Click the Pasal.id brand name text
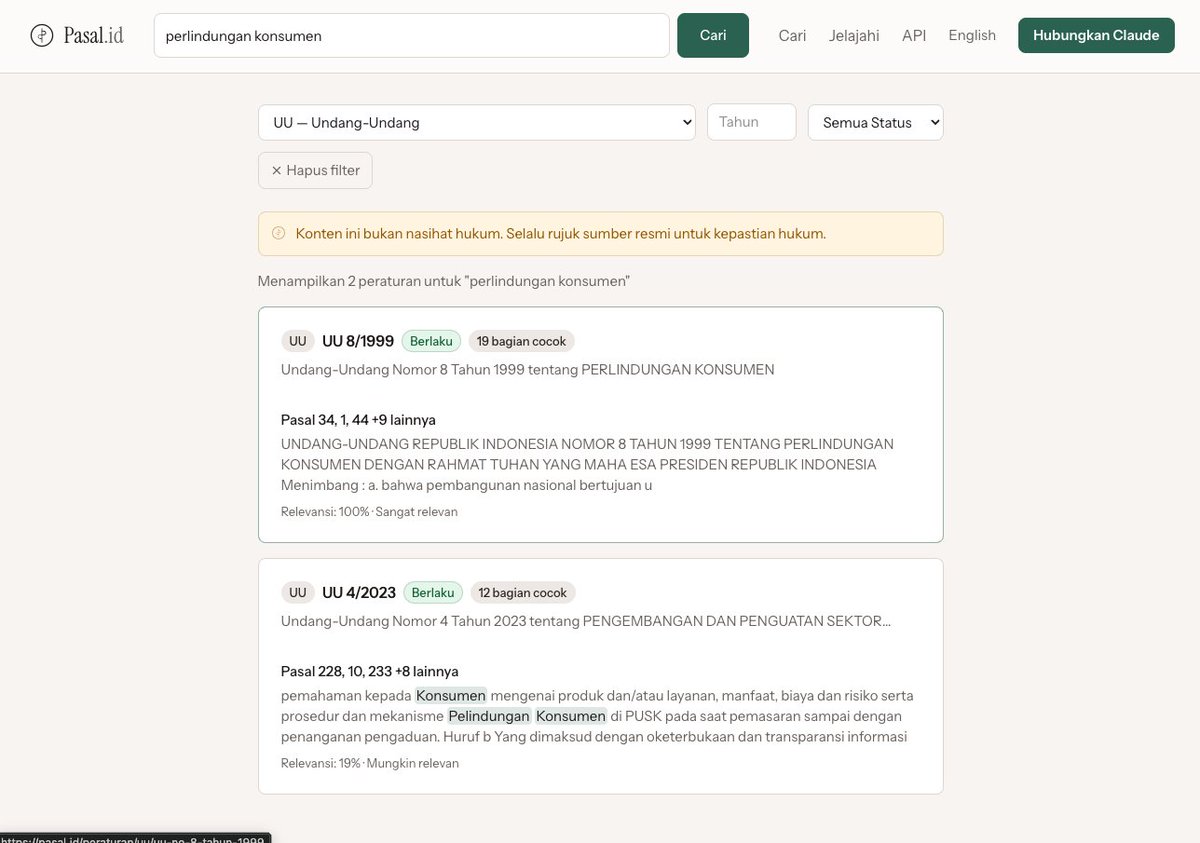Screen dimensions: 1200x843 (x=94, y=35)
